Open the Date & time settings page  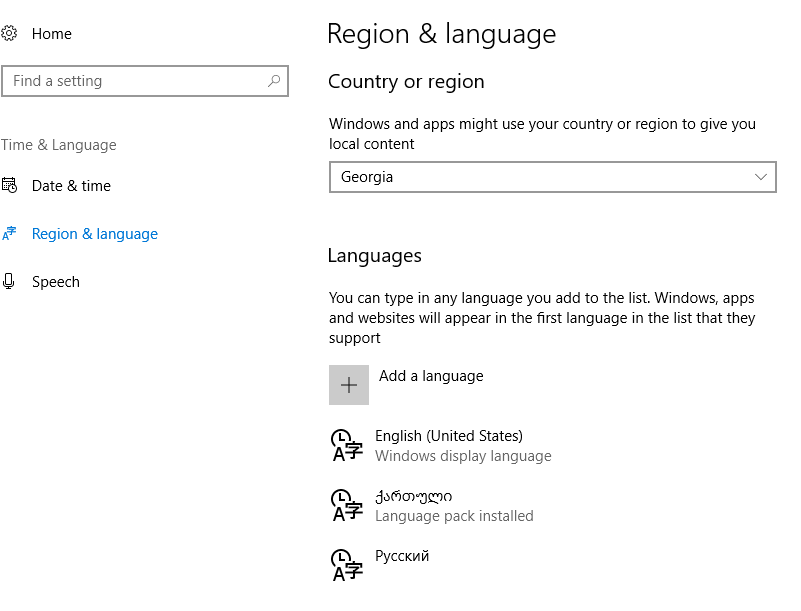(71, 186)
